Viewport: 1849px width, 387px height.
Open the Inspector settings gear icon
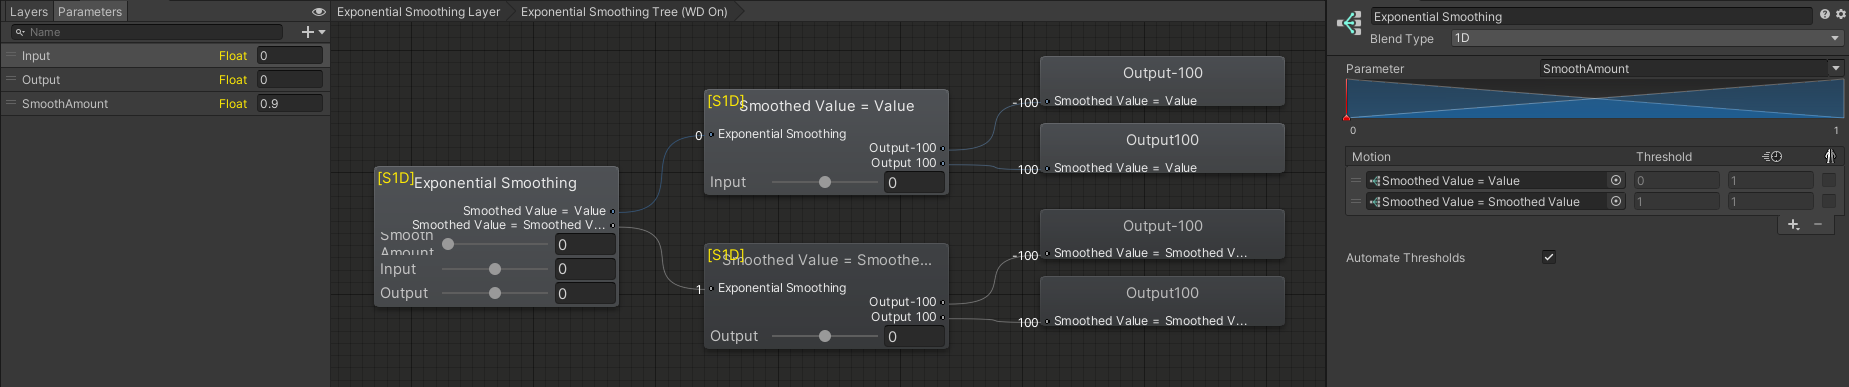coord(1840,14)
